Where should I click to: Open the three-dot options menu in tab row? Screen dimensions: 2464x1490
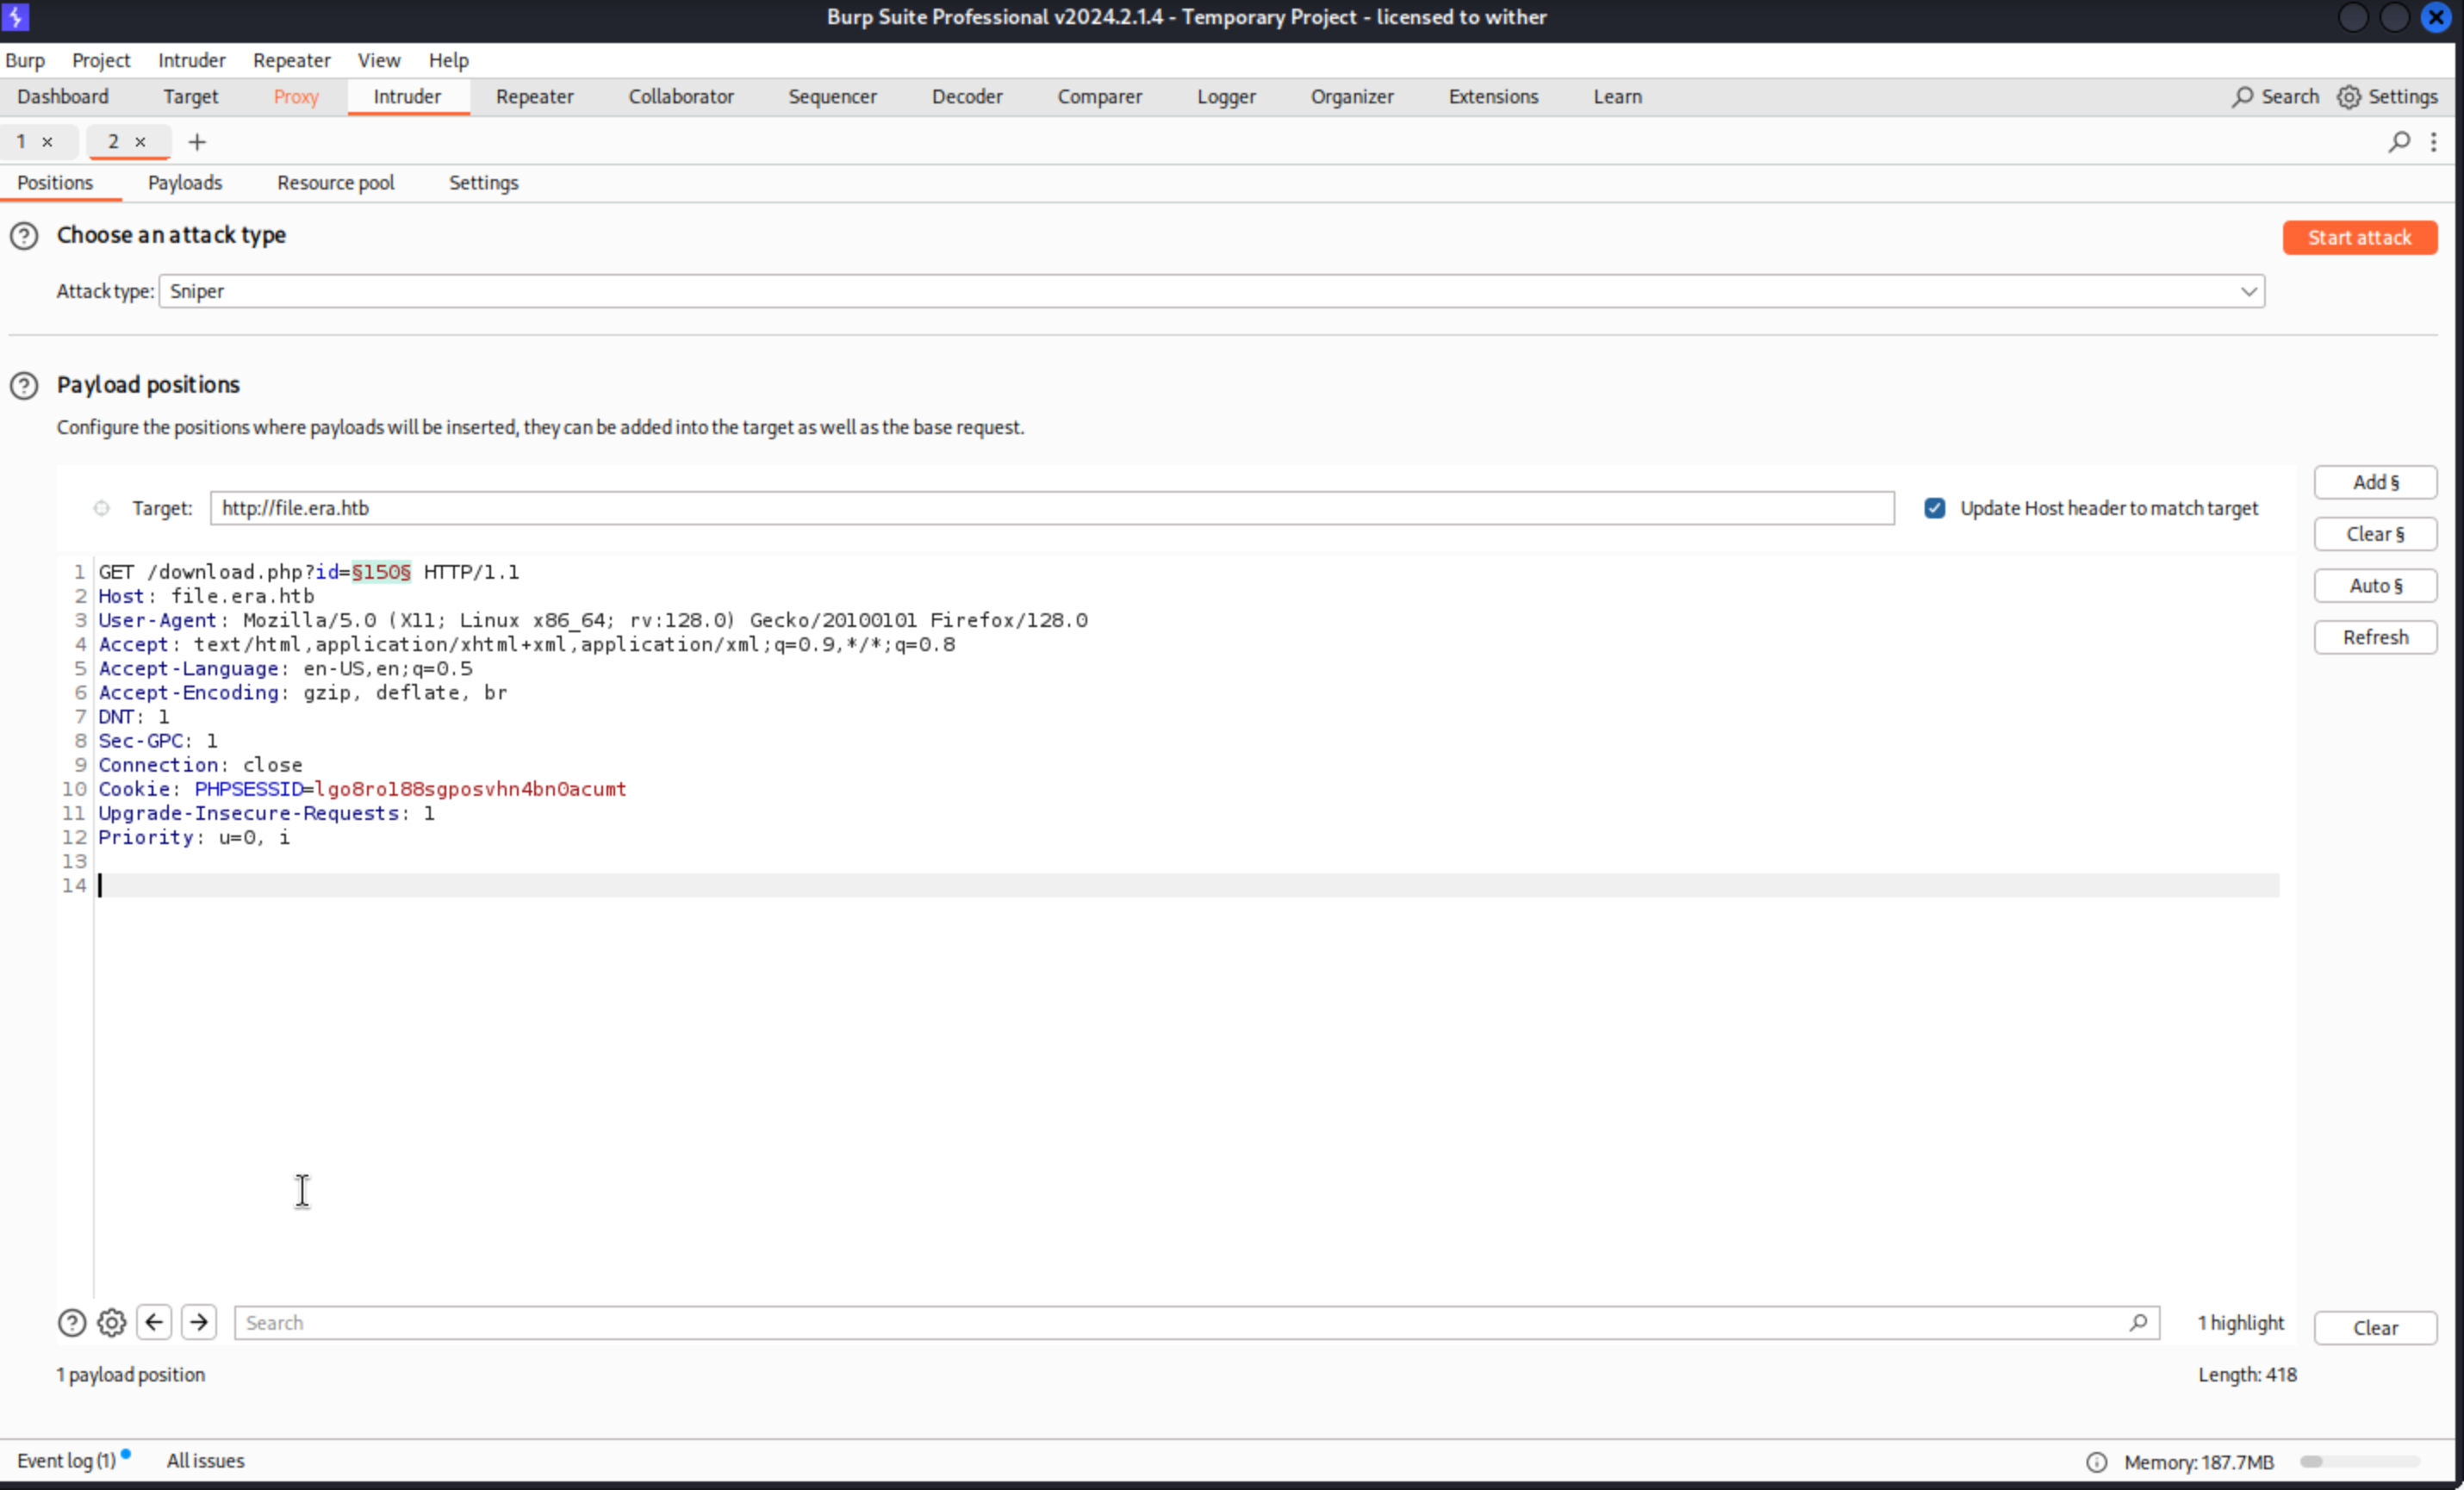point(2434,142)
